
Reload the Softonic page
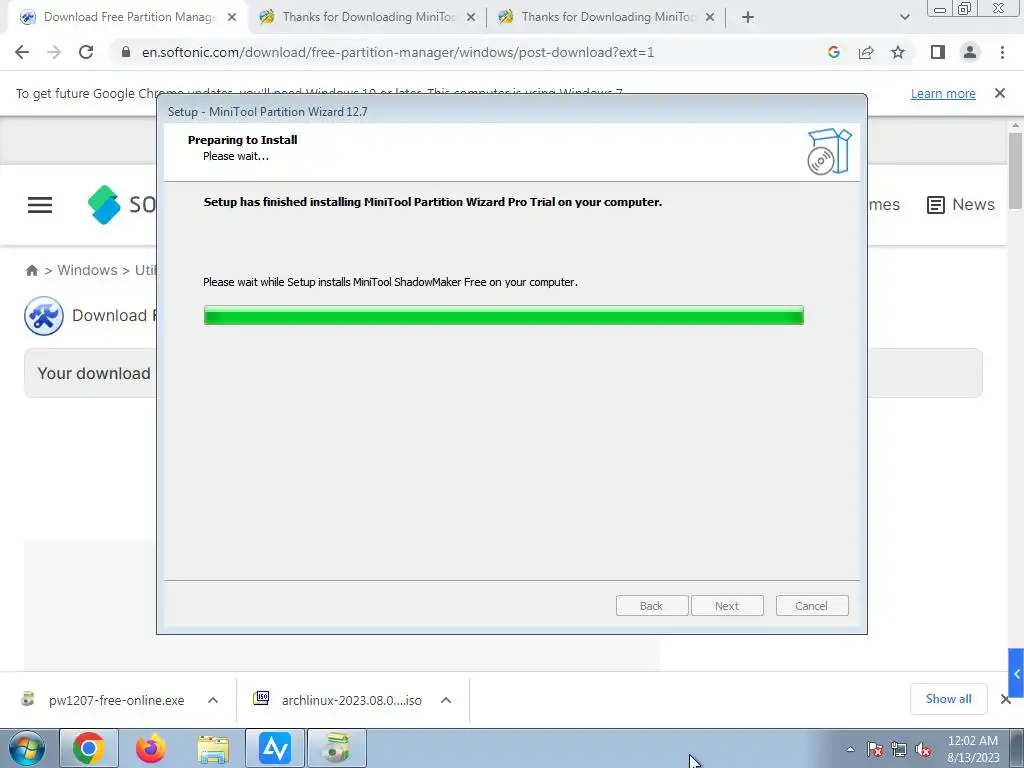tap(86, 52)
